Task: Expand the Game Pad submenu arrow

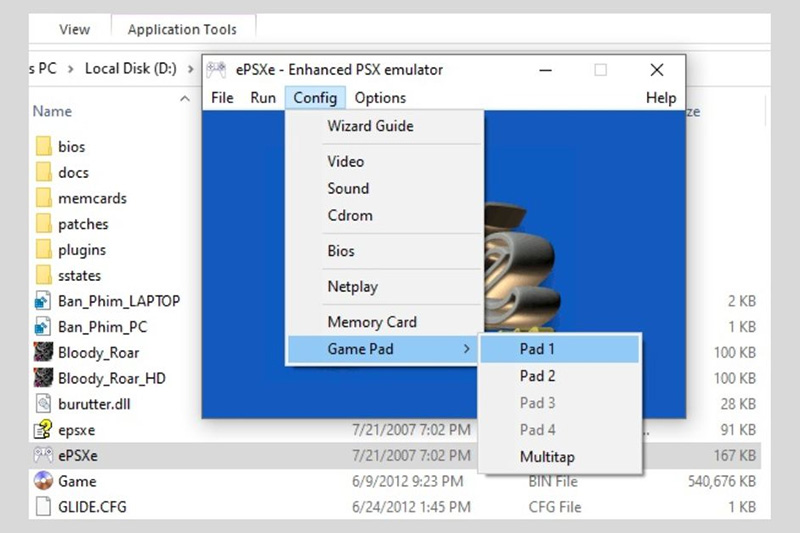Action: tap(466, 349)
